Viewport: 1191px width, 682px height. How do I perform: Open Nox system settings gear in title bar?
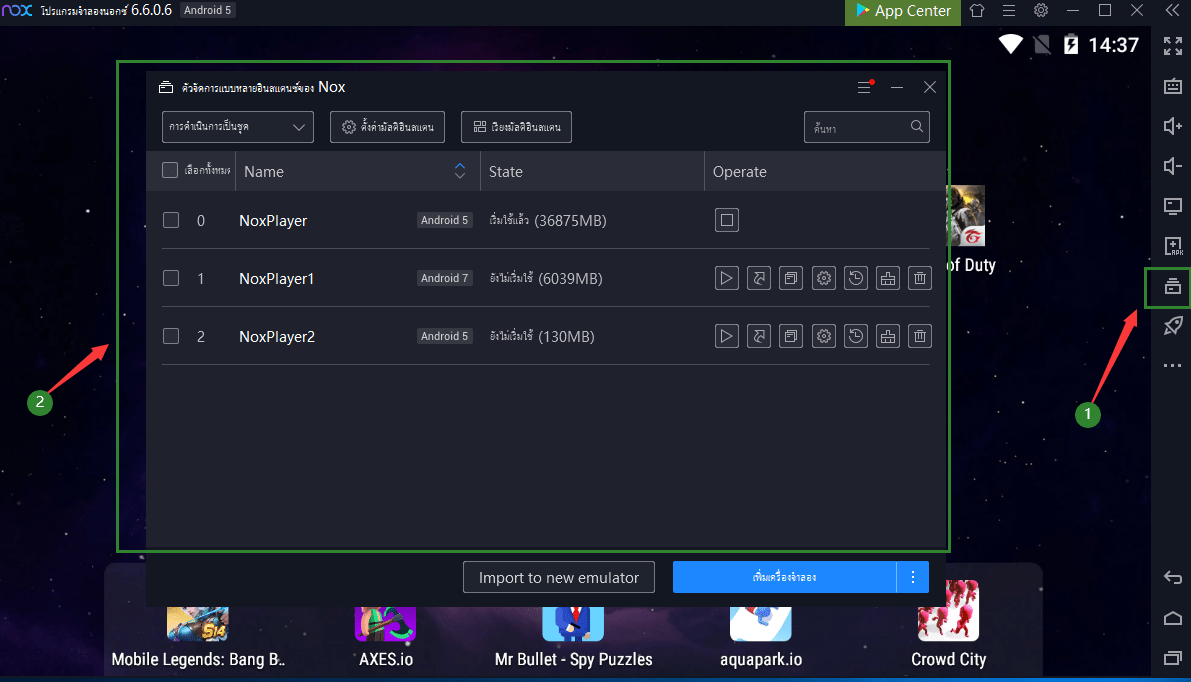pos(1041,11)
